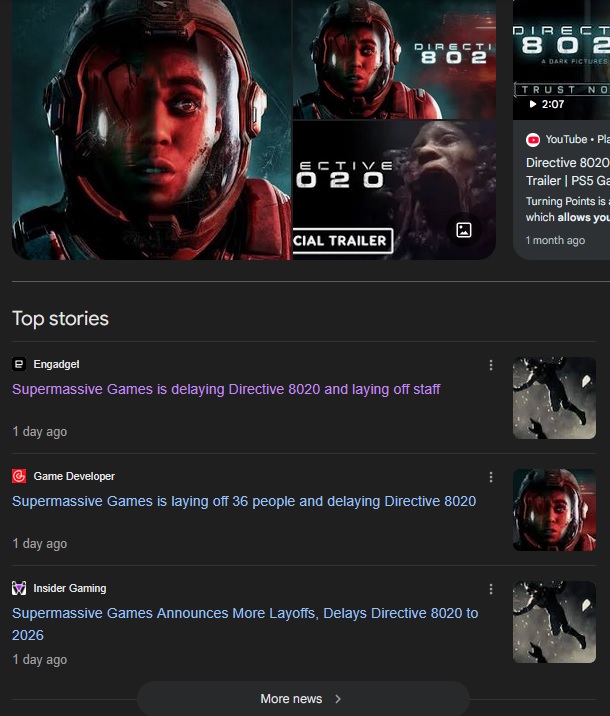Click the Insider Gaming story astronaut thumbnail

click(x=554, y=622)
